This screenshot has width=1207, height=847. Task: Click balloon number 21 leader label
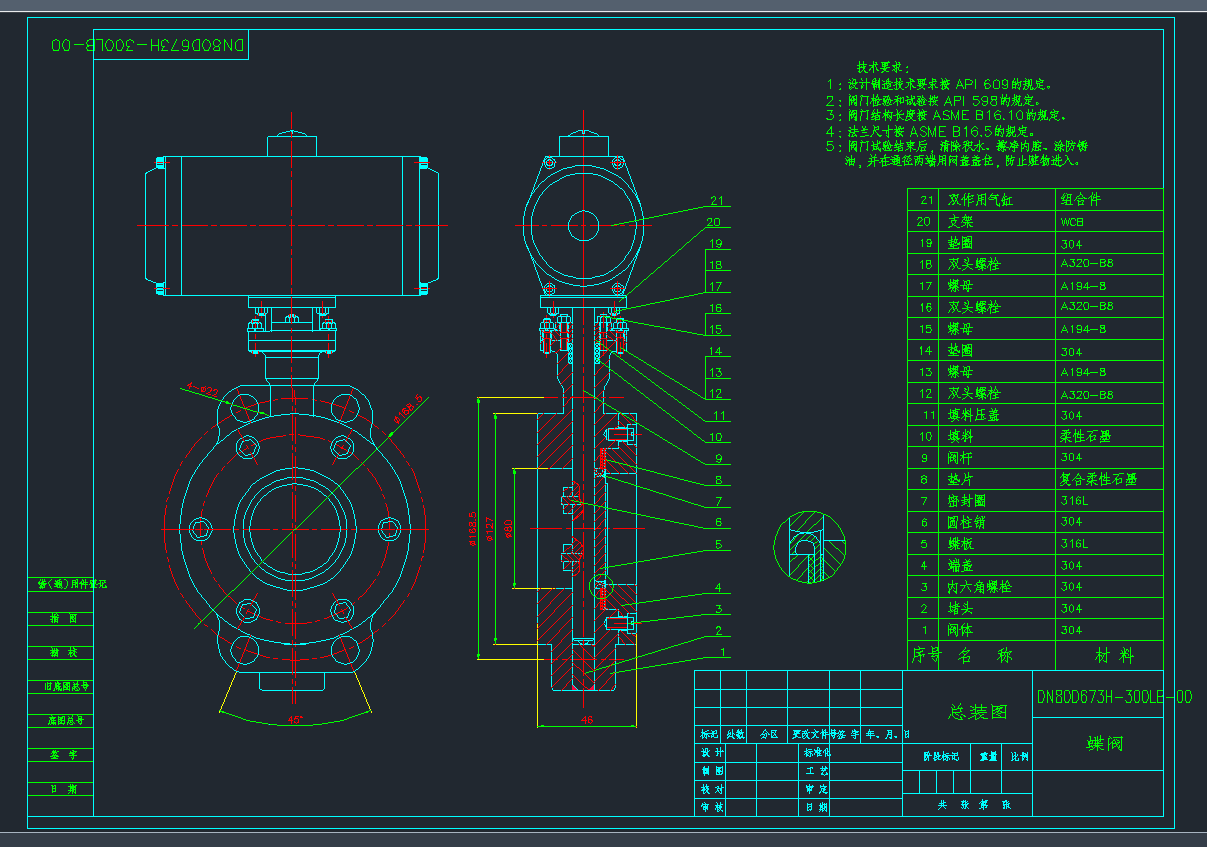pyautogui.click(x=716, y=200)
